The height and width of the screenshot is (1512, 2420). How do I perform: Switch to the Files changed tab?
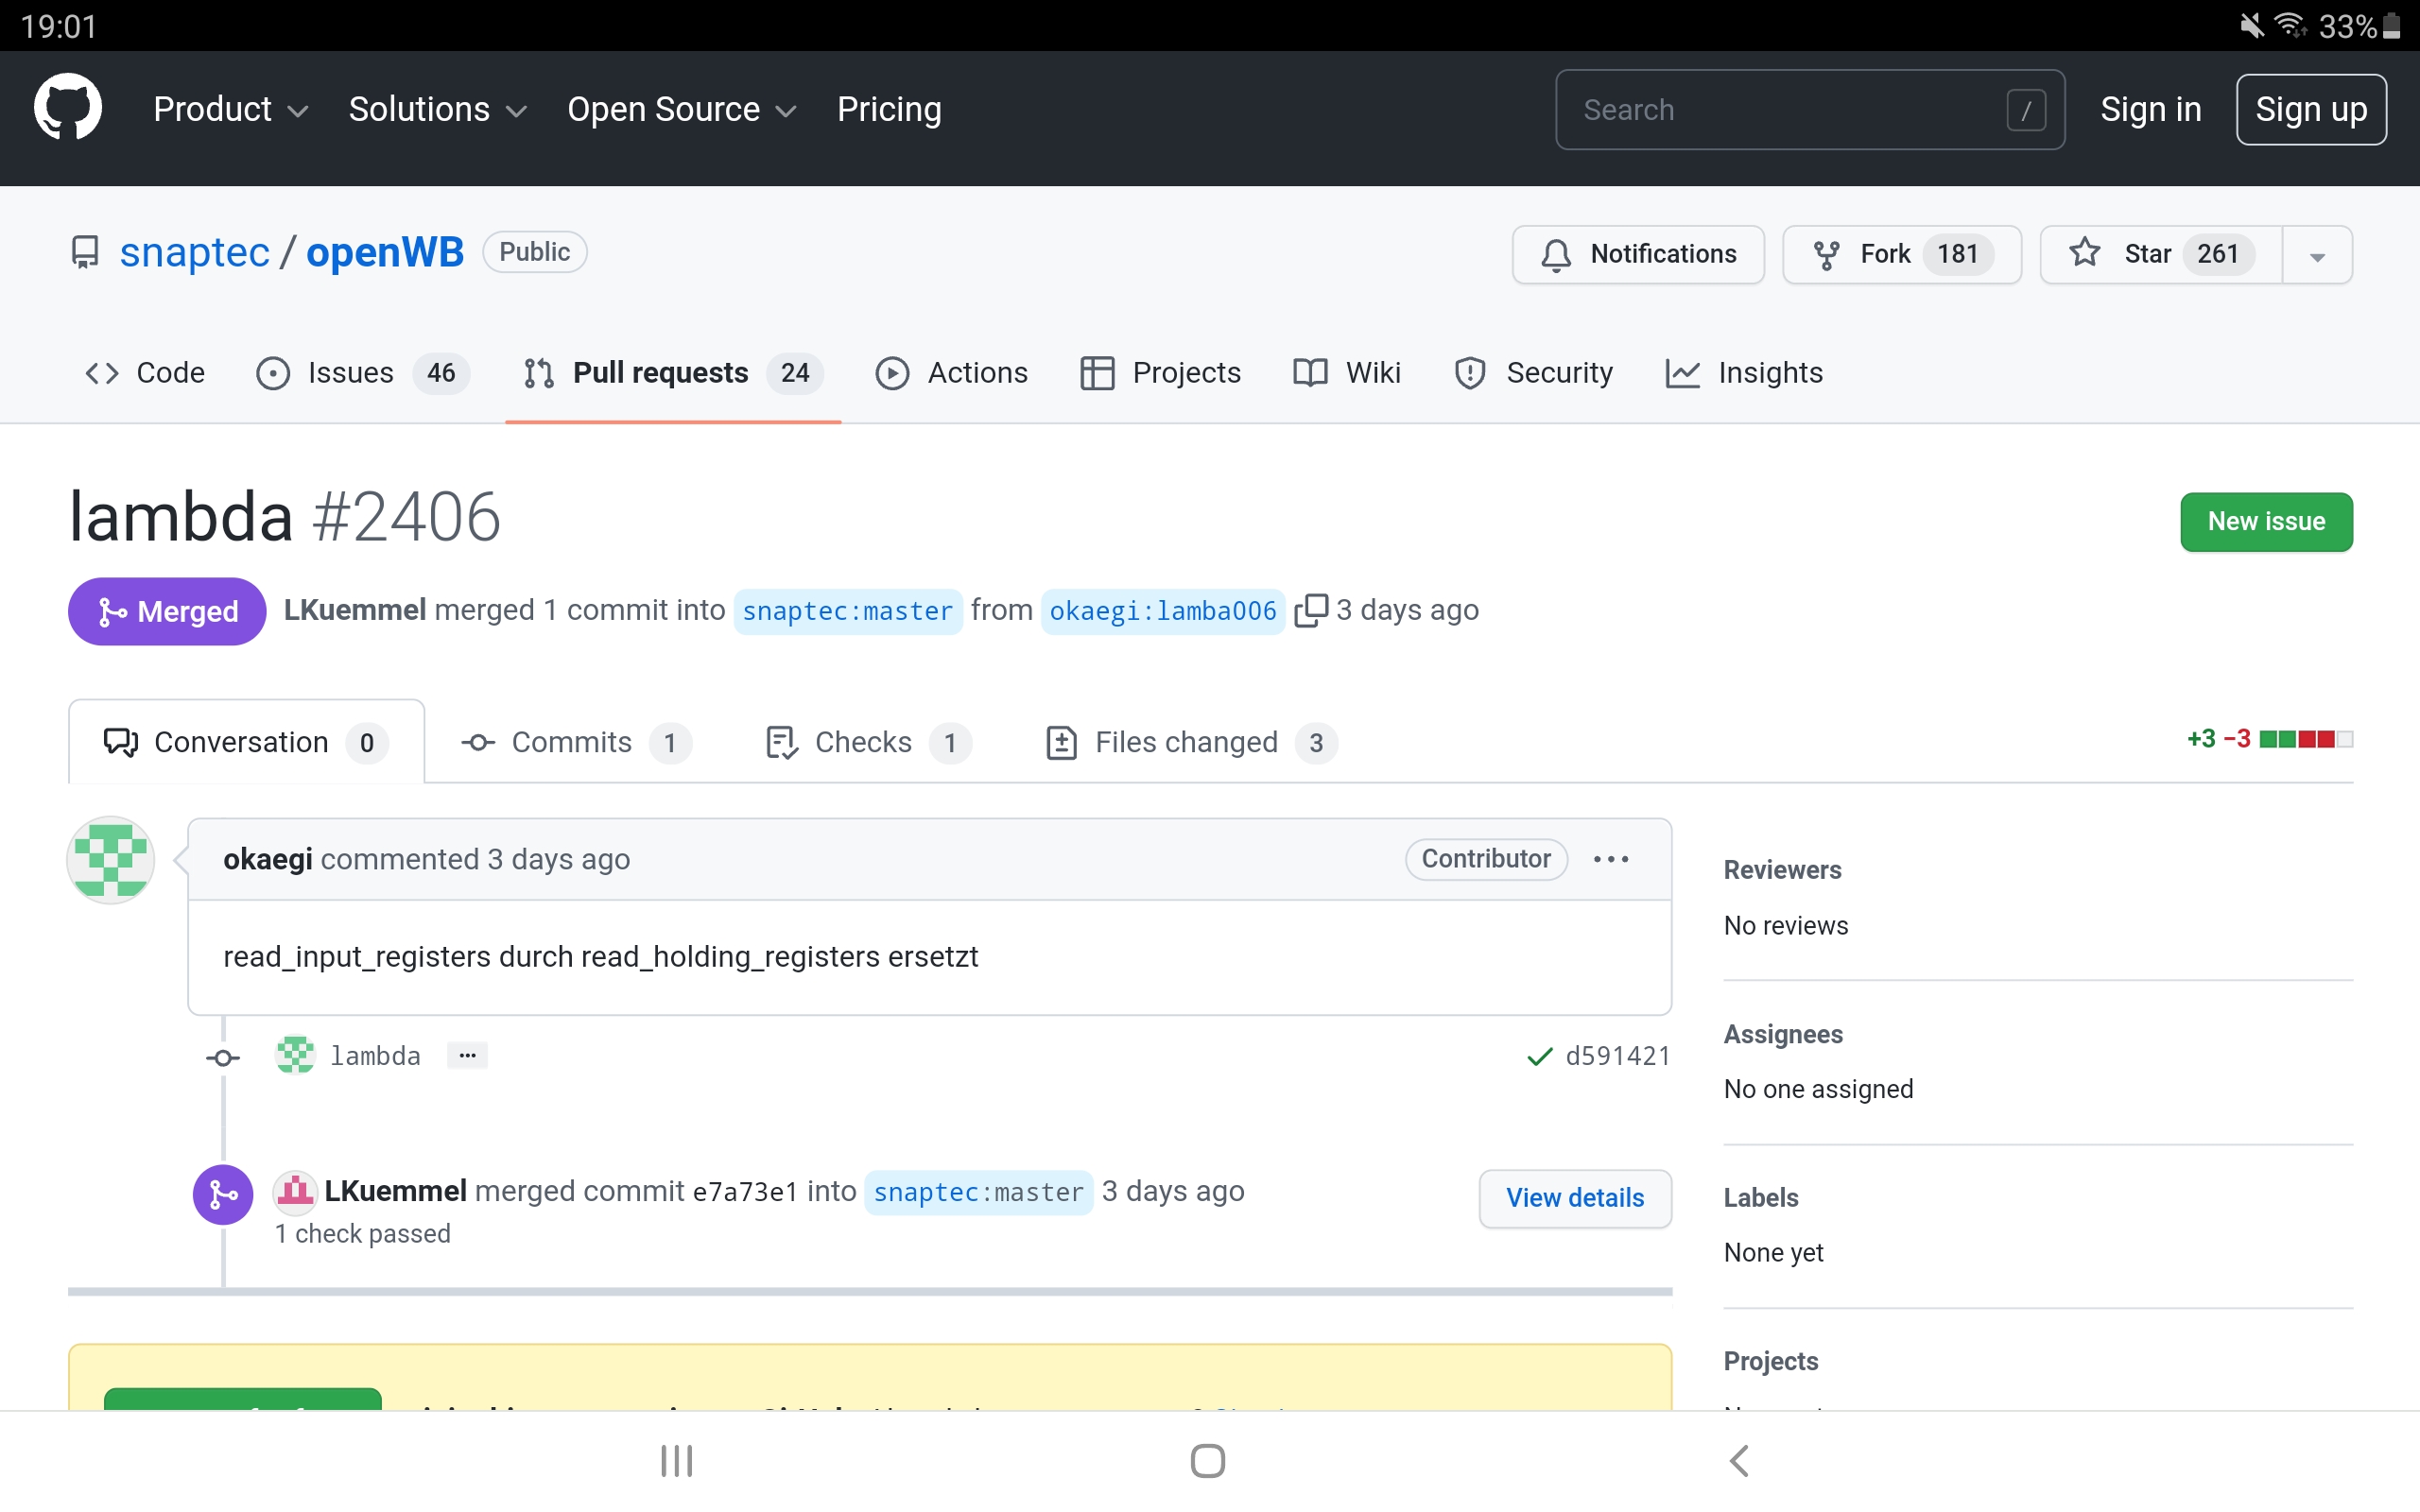pos(1189,742)
